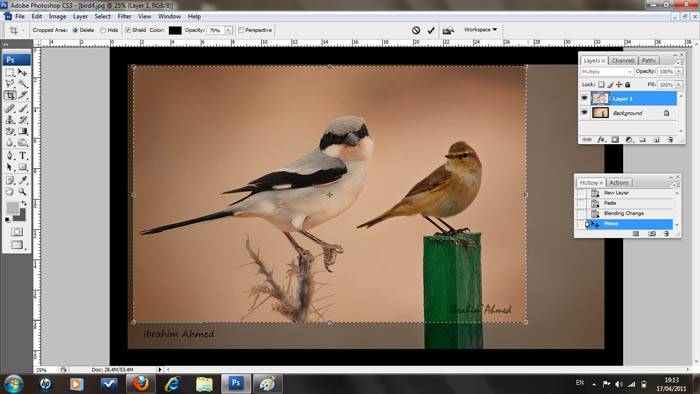This screenshot has height=394, width=700.
Task: Switch to the Actions tab
Action: click(619, 182)
